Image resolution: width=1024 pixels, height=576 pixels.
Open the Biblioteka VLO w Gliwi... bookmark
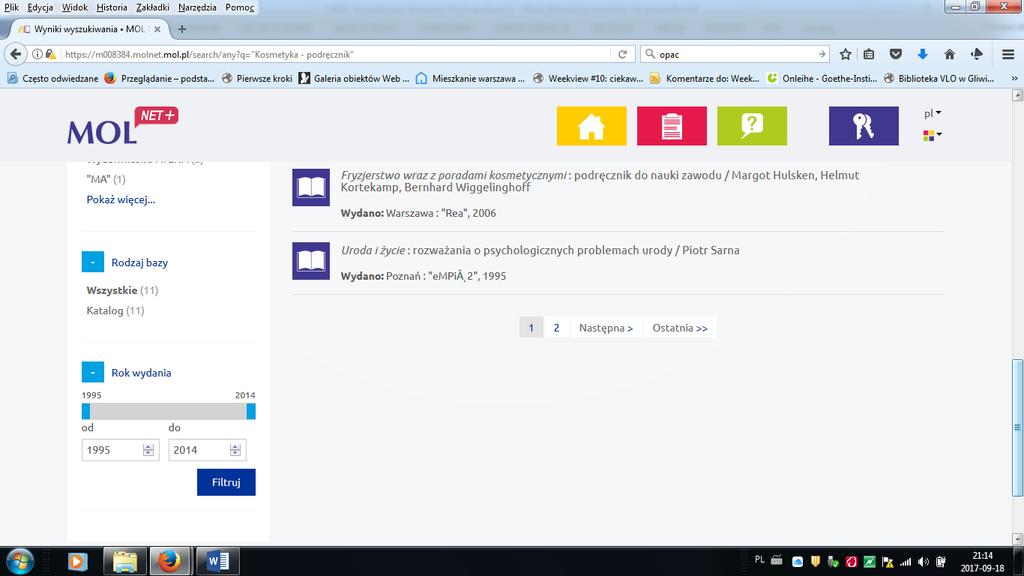(x=939, y=78)
